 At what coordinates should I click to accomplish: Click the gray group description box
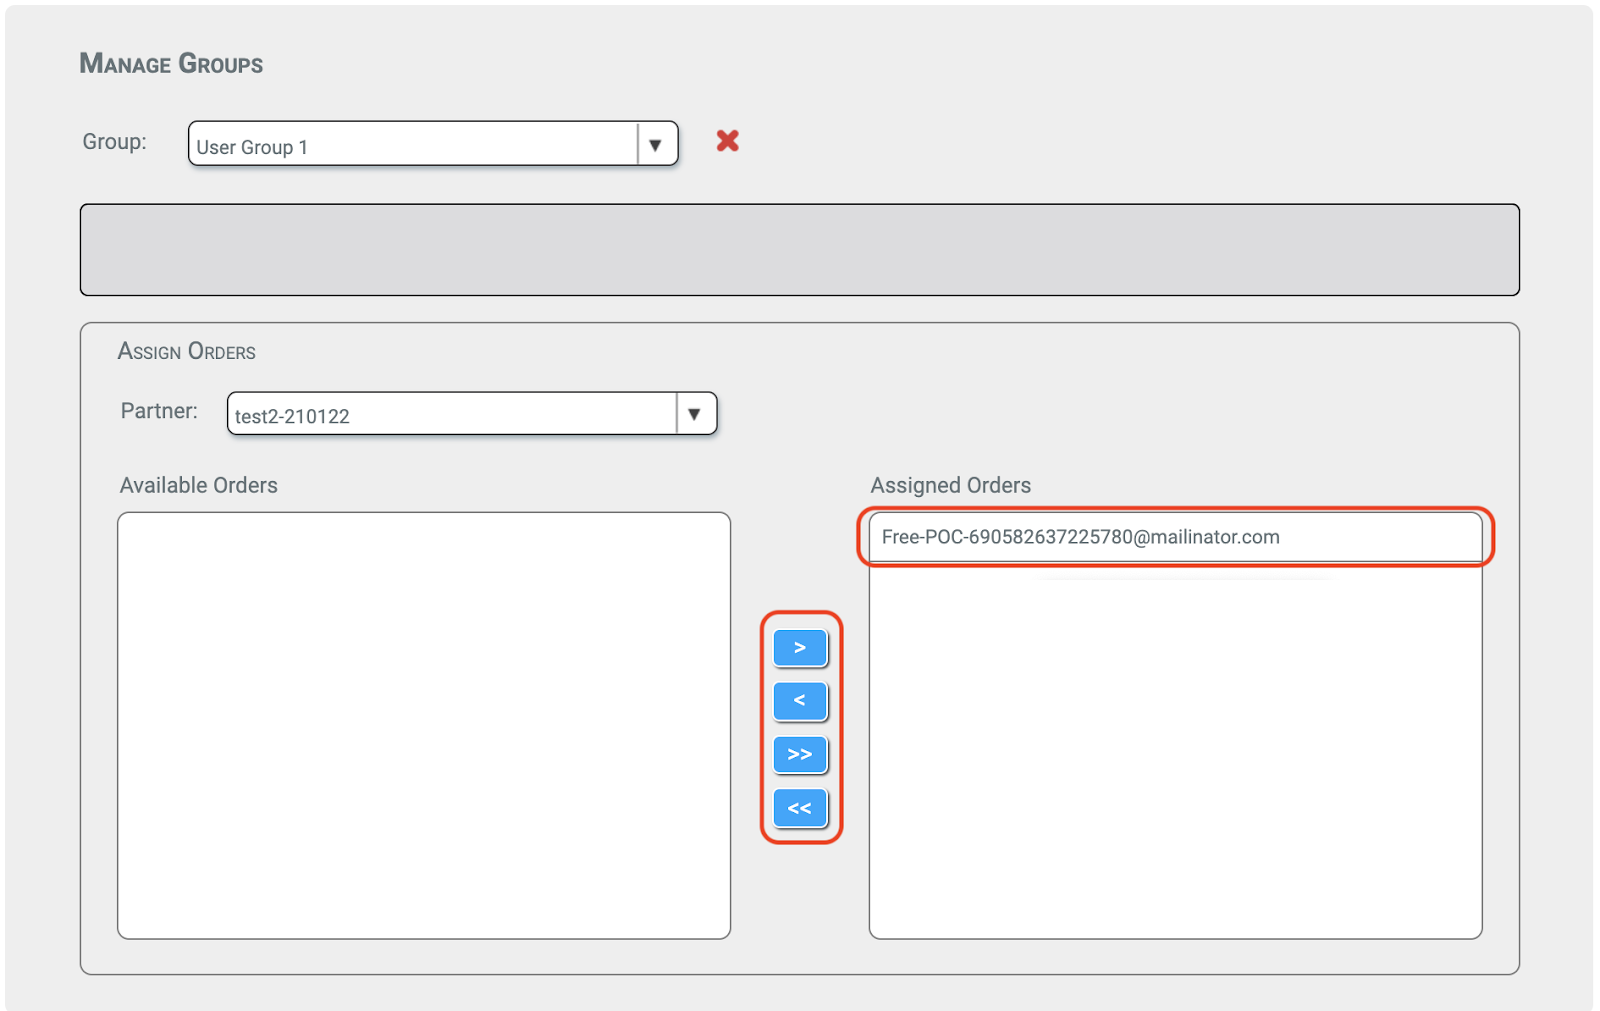click(x=800, y=250)
